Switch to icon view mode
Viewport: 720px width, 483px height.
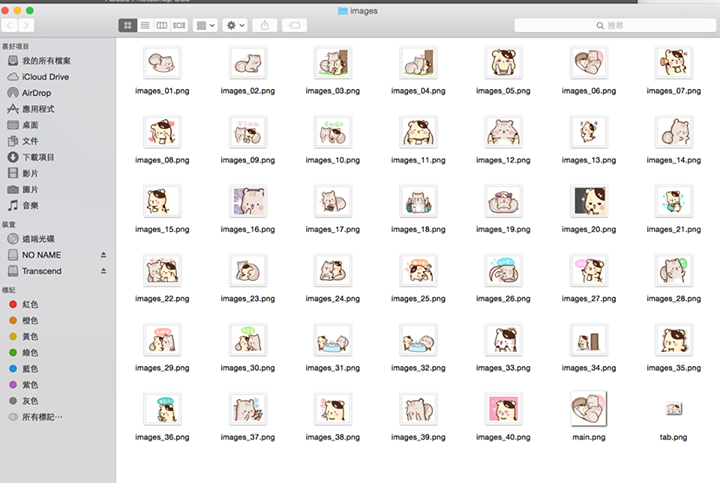(x=128, y=25)
